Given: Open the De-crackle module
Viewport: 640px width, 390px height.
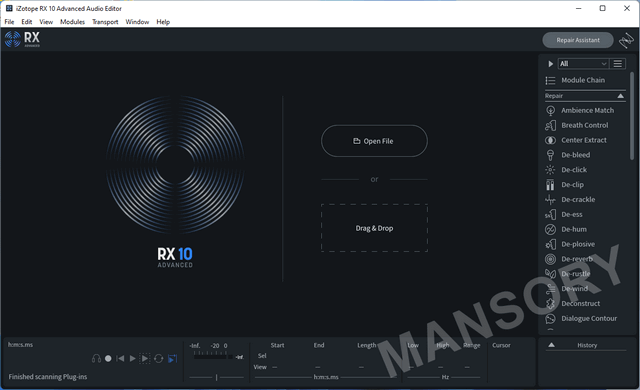Looking at the screenshot, I should point(570,199).
